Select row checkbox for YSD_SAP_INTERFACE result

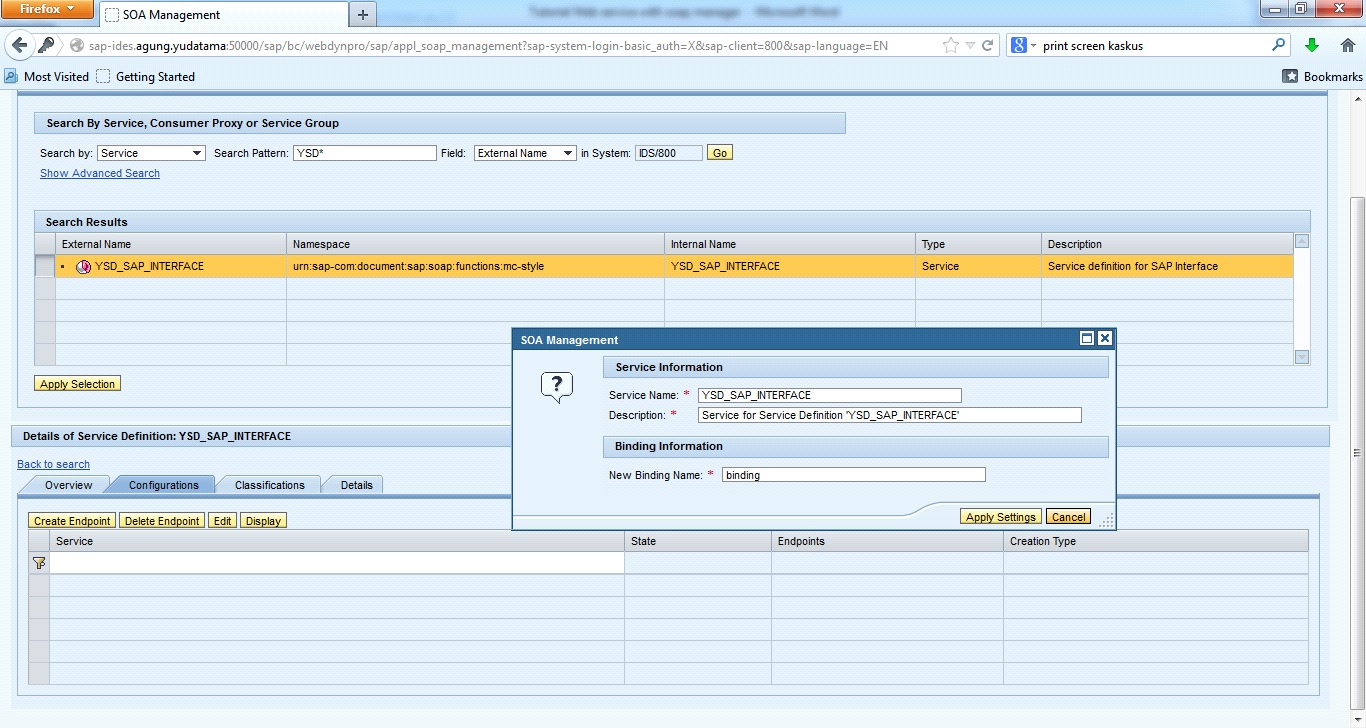tap(44, 267)
